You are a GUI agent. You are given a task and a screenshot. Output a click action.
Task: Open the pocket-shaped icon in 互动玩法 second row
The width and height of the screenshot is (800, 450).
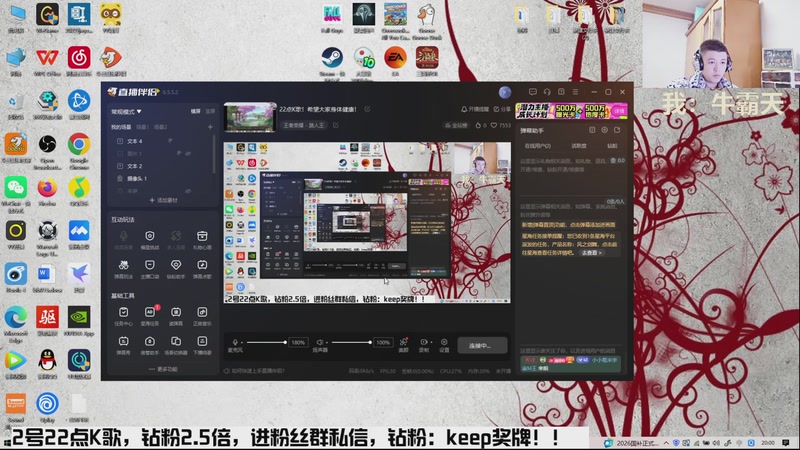pyautogui.click(x=149, y=265)
